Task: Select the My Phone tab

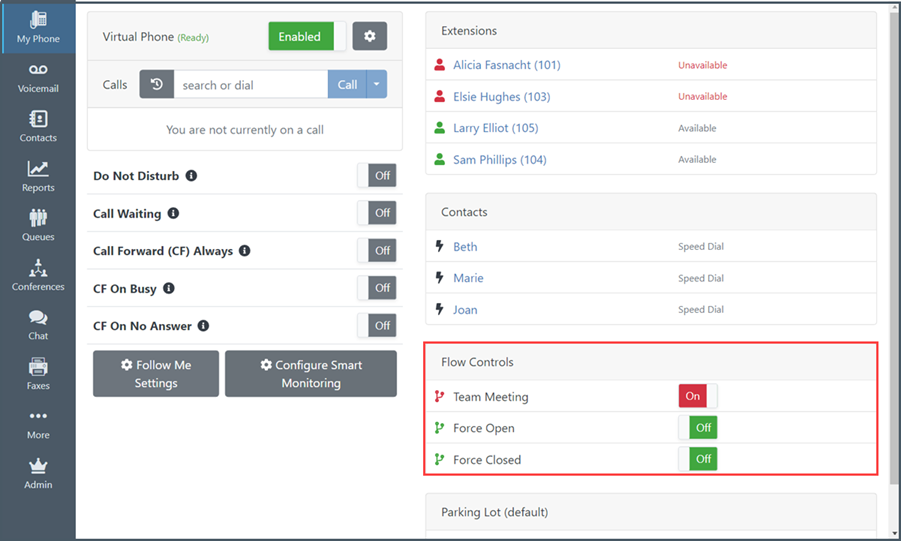Action: 38,27
